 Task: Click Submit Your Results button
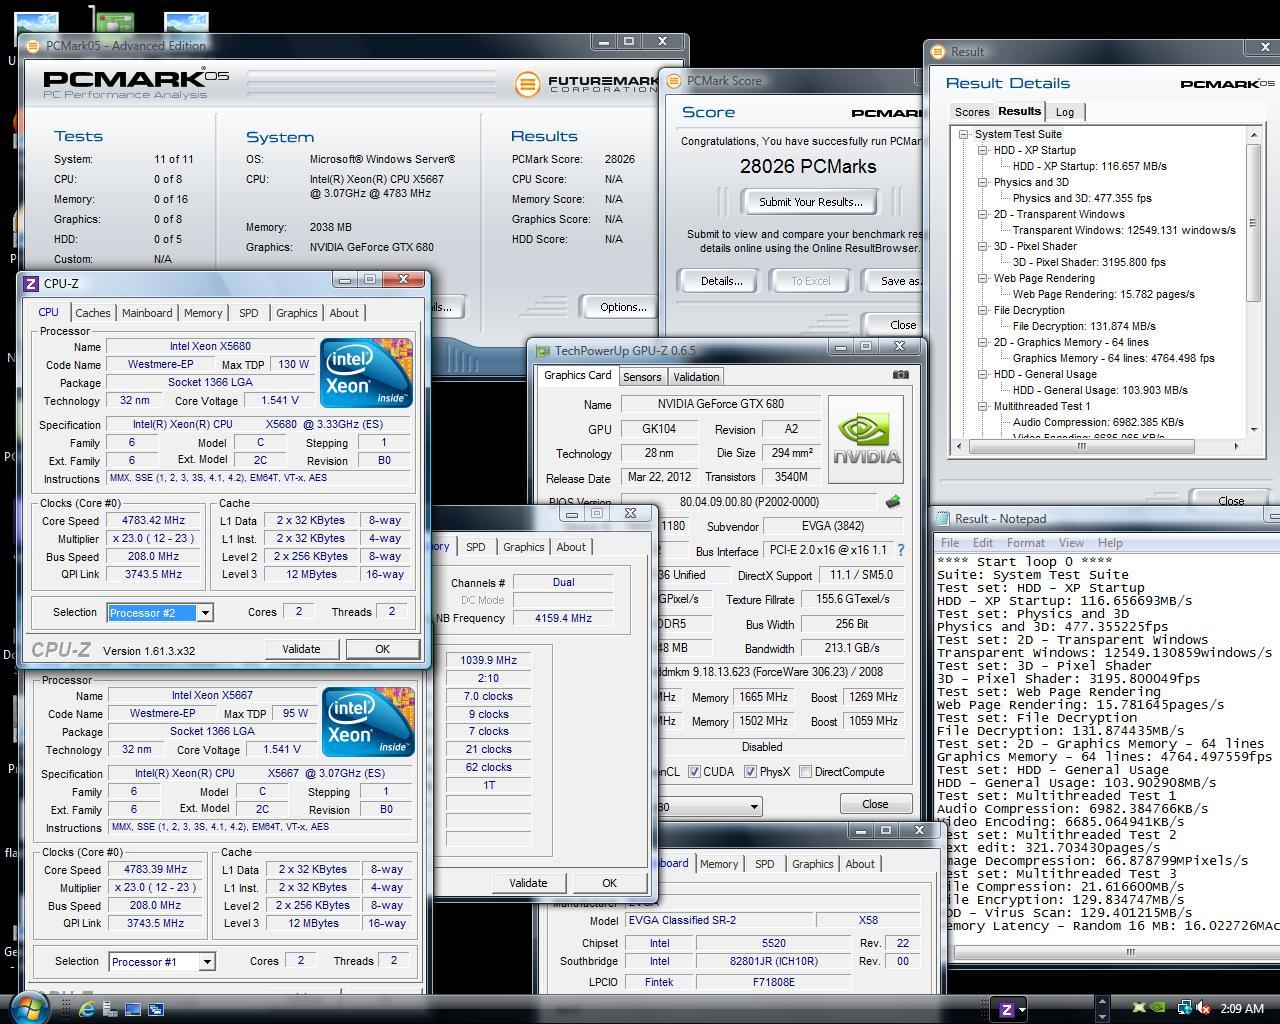(x=810, y=202)
